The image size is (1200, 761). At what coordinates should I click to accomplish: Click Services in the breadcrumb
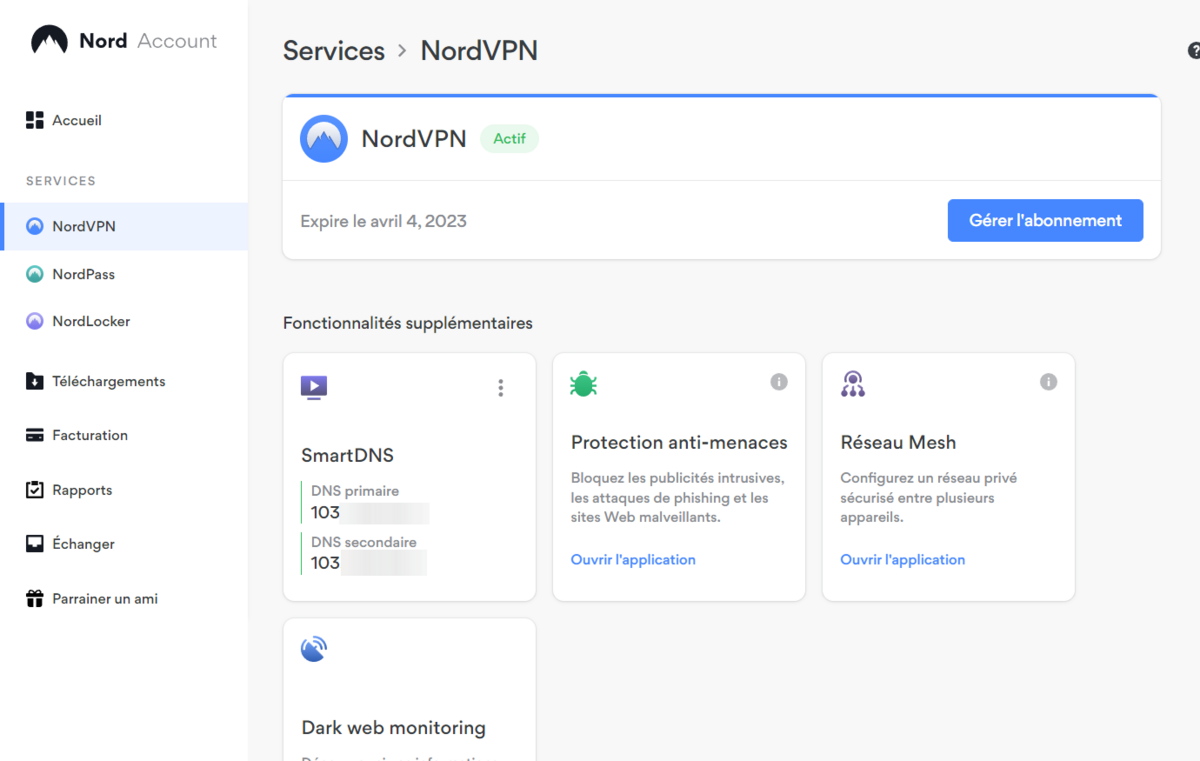[x=334, y=51]
